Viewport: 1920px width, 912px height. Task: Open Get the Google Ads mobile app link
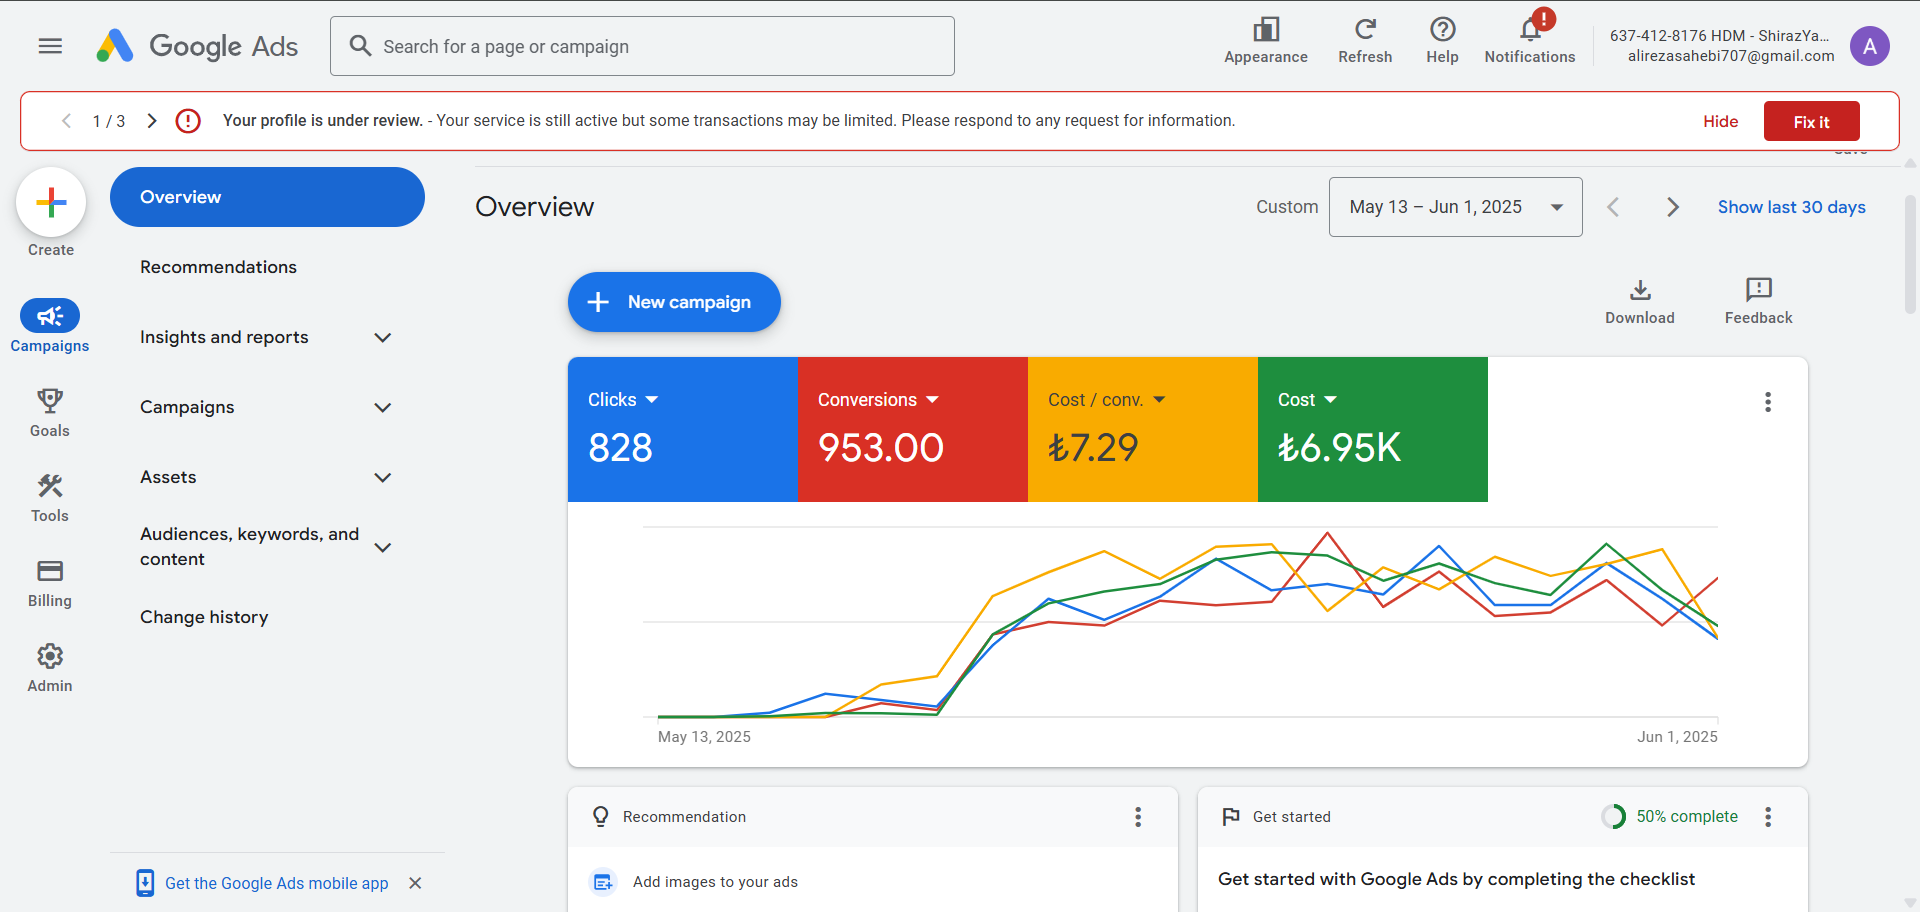click(x=276, y=883)
